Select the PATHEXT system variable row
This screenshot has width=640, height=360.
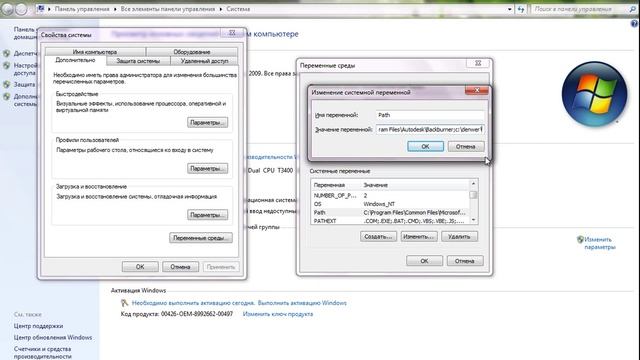click(x=390, y=221)
